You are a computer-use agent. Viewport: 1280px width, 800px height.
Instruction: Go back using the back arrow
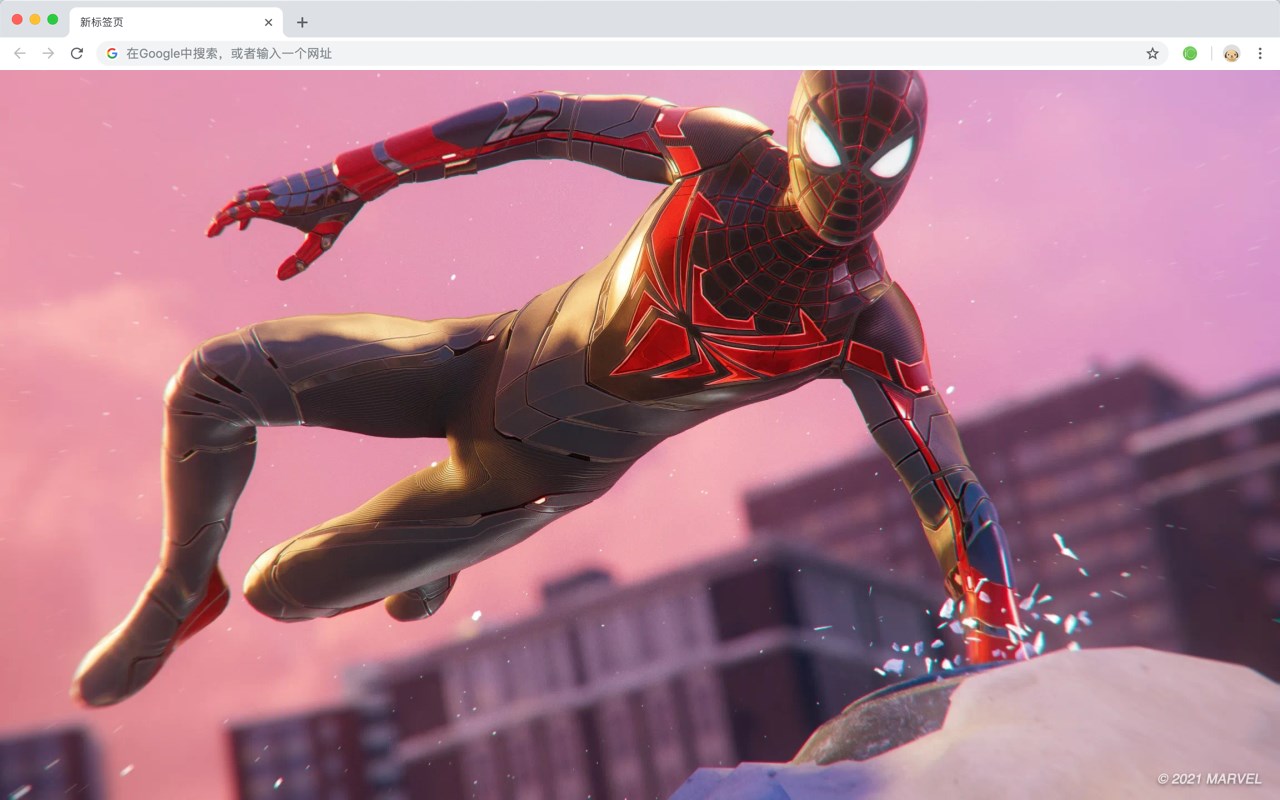(x=20, y=53)
